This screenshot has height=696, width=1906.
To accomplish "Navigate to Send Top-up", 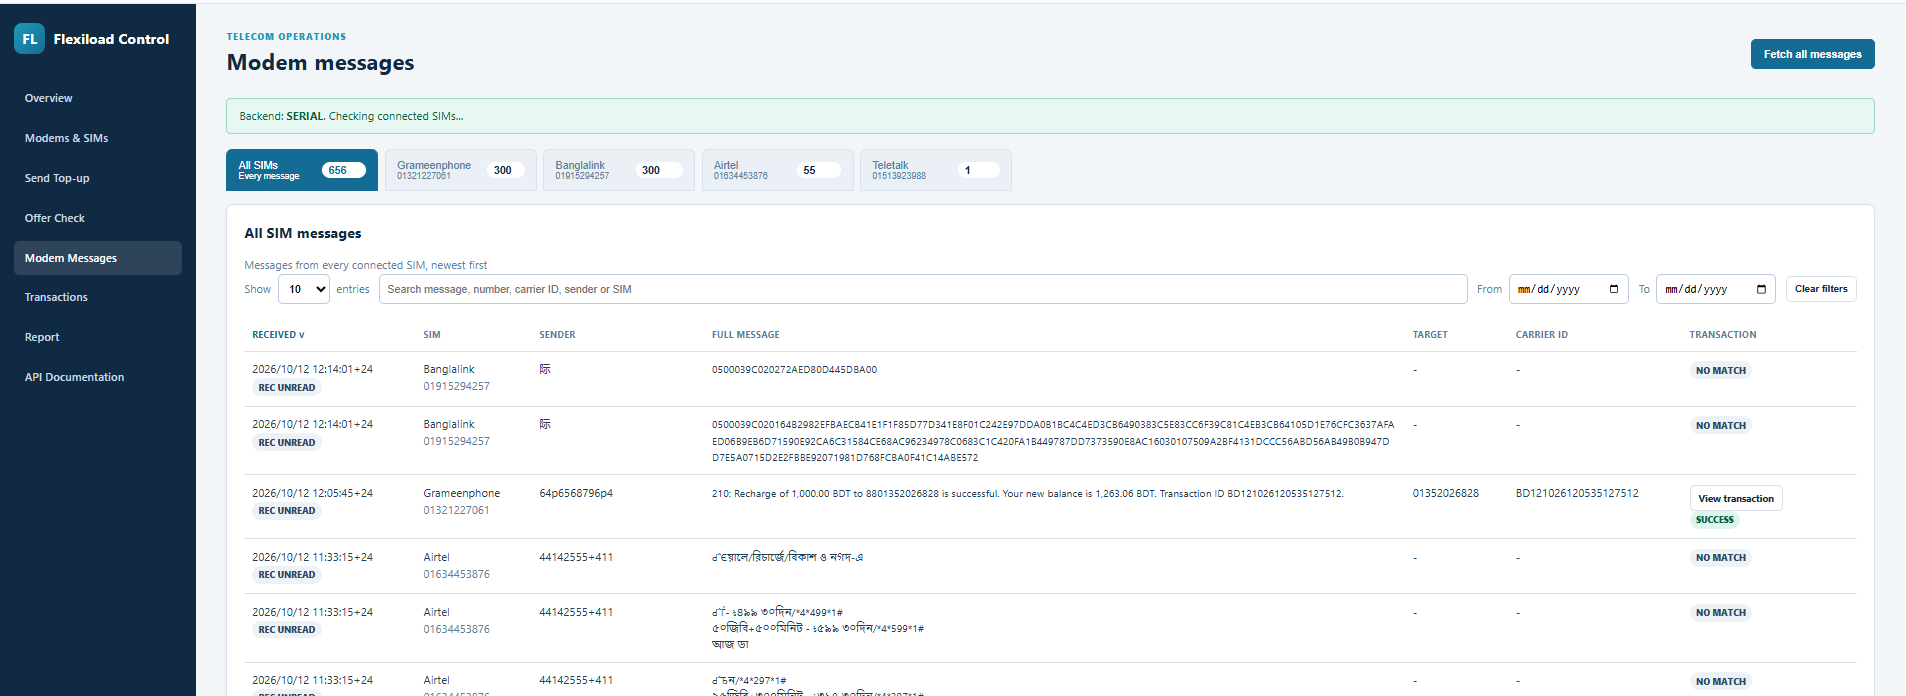I will pyautogui.click(x=98, y=178).
